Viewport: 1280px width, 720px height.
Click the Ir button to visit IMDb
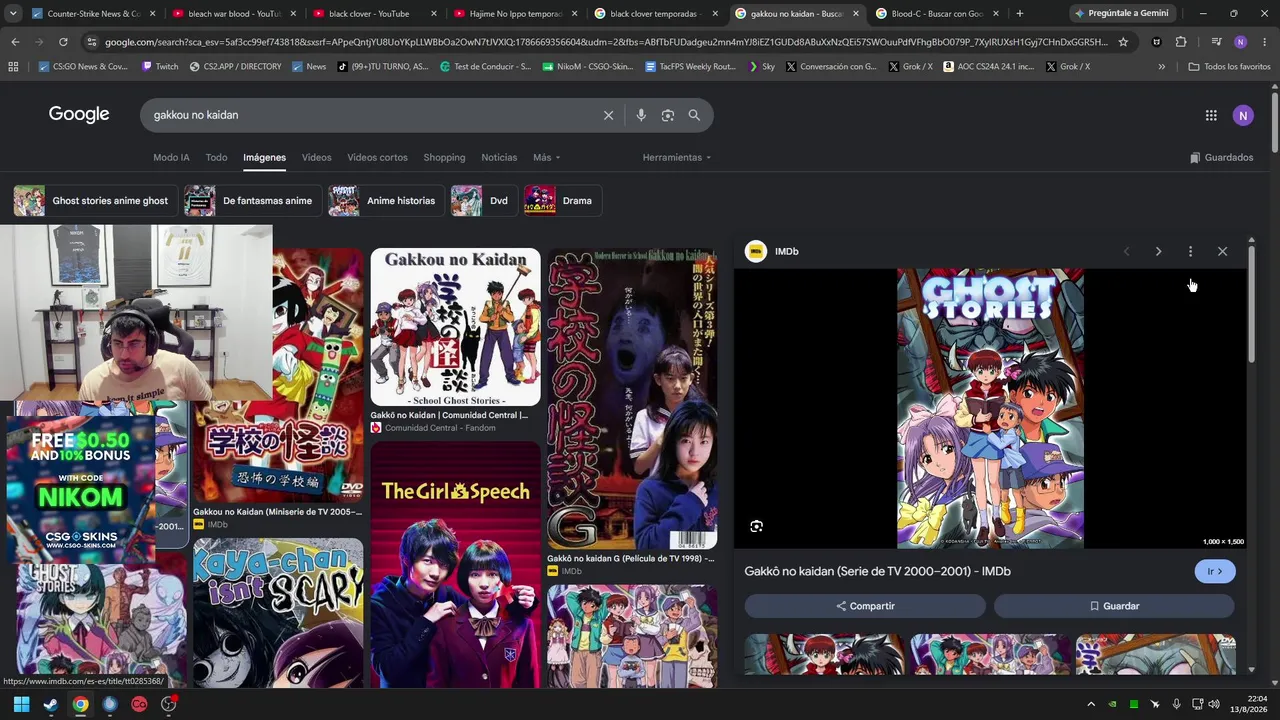pyautogui.click(x=1215, y=571)
